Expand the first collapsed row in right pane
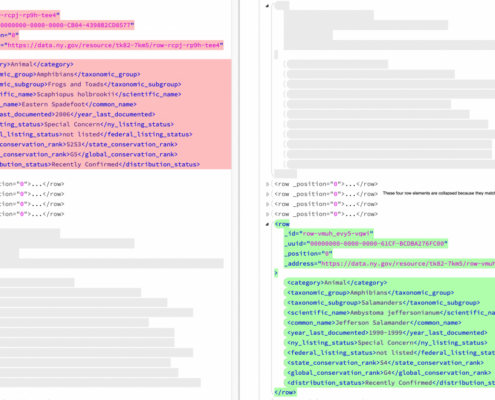Viewport: 495px width, 400px height. 267,184
